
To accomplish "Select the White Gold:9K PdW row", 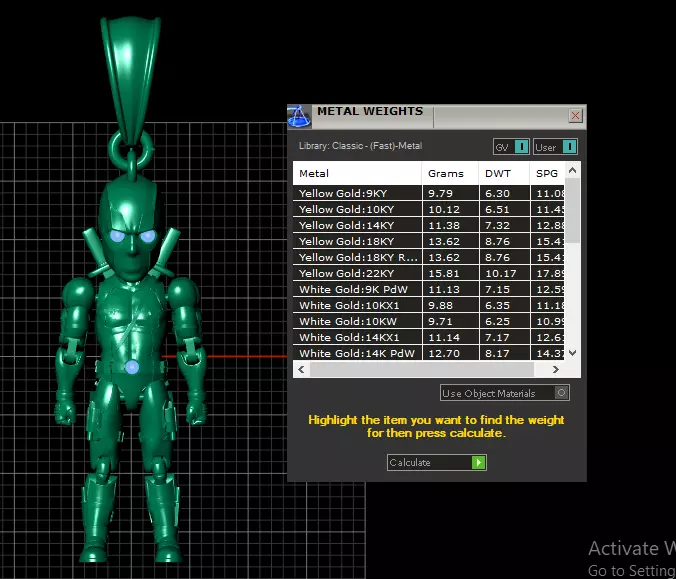I will pos(429,289).
